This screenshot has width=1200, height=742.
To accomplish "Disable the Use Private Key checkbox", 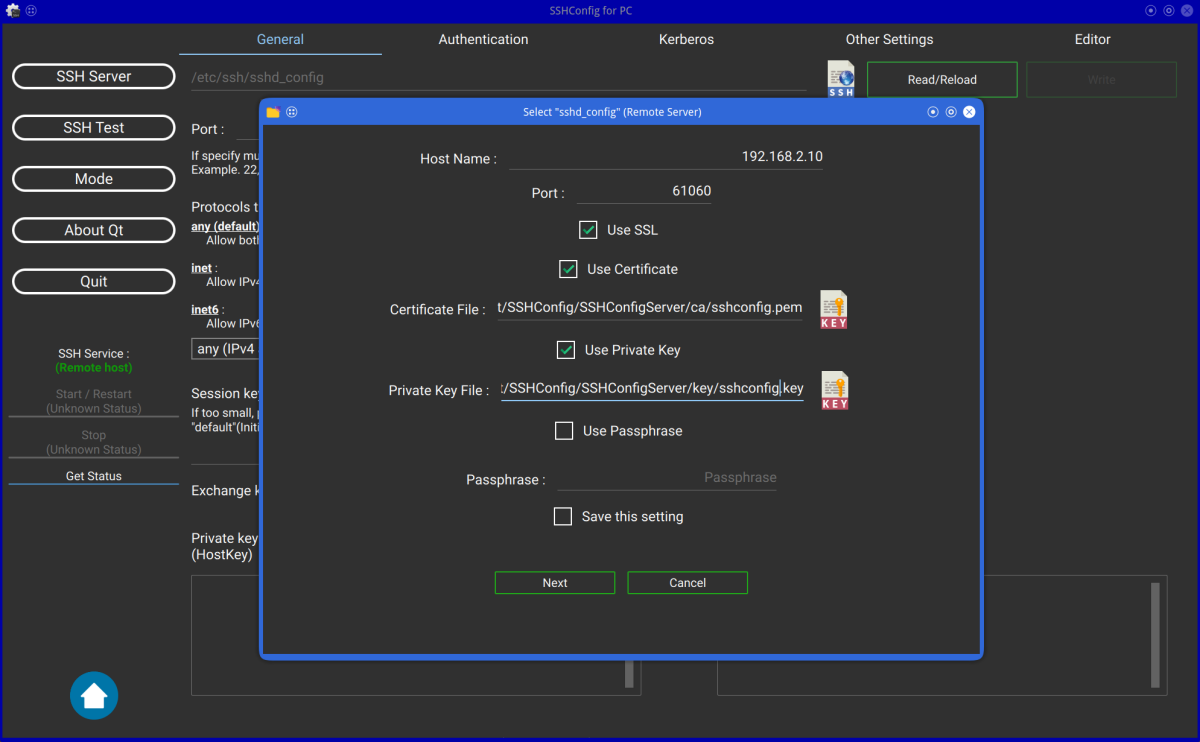I will tap(566, 350).
